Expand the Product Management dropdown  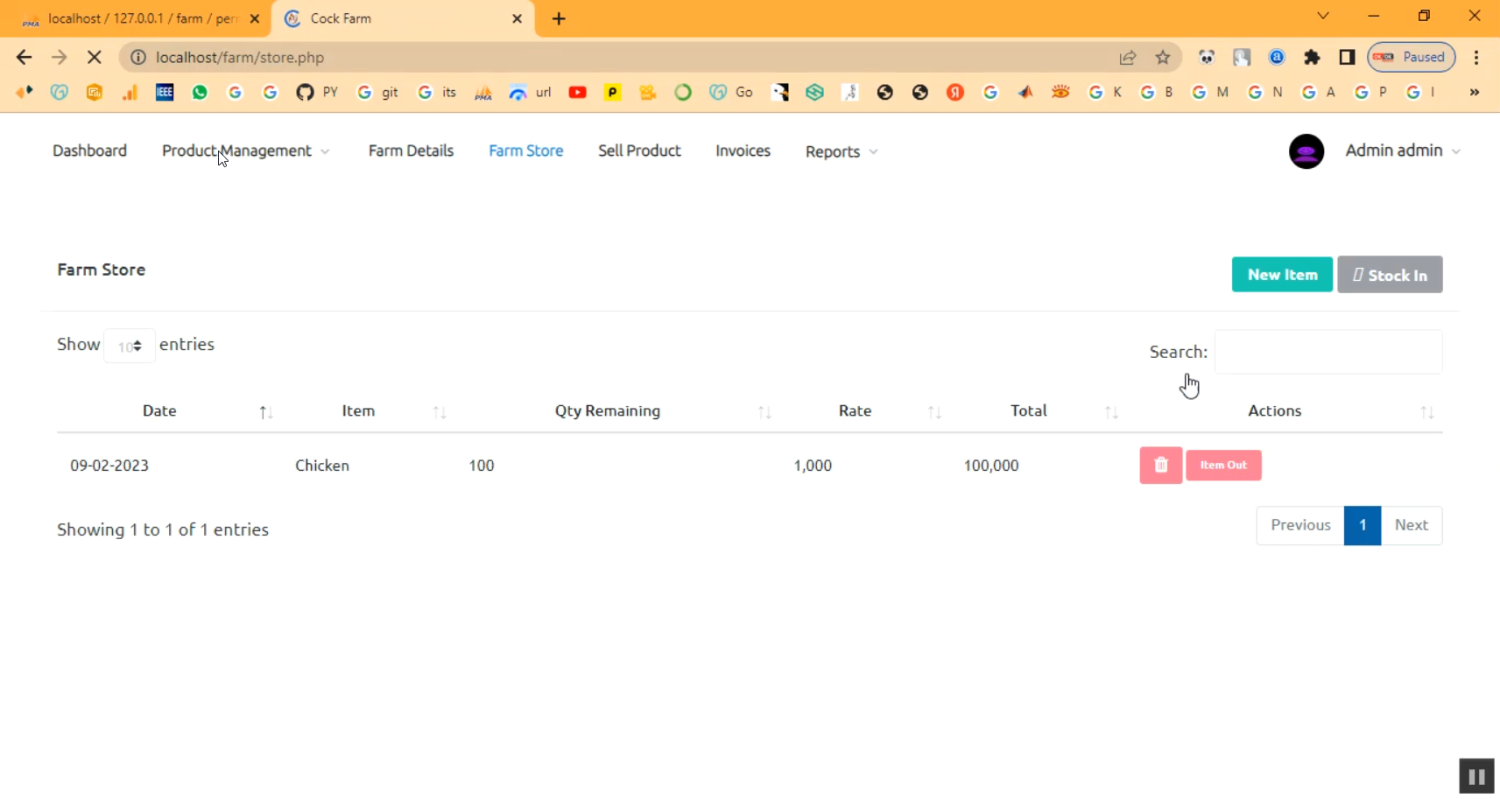[246, 151]
